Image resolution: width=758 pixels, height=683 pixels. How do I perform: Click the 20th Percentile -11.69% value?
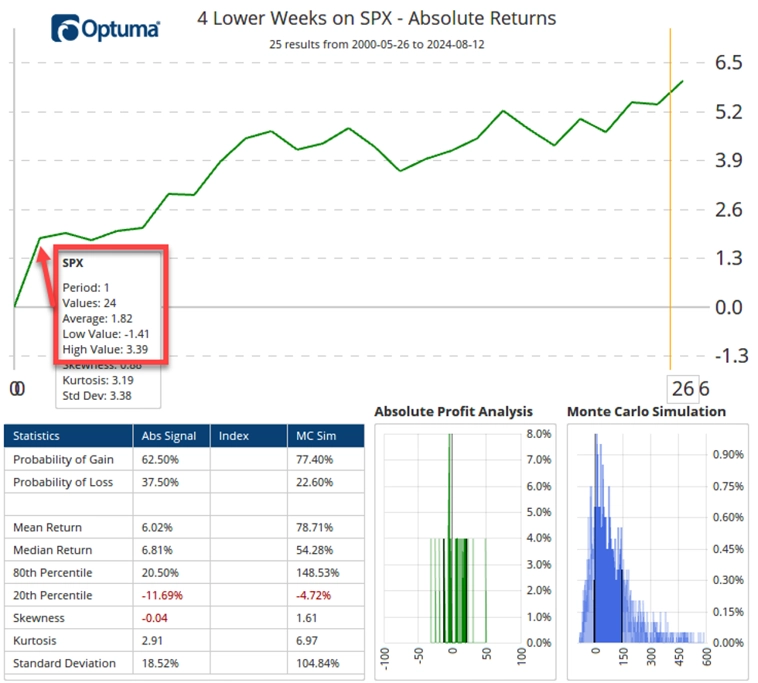coord(162,595)
